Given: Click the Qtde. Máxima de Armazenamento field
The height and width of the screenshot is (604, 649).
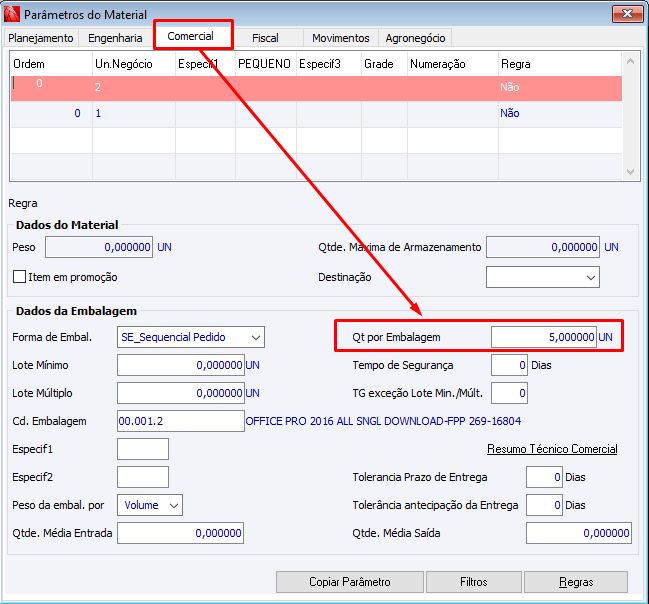Looking at the screenshot, I should click(x=543, y=247).
